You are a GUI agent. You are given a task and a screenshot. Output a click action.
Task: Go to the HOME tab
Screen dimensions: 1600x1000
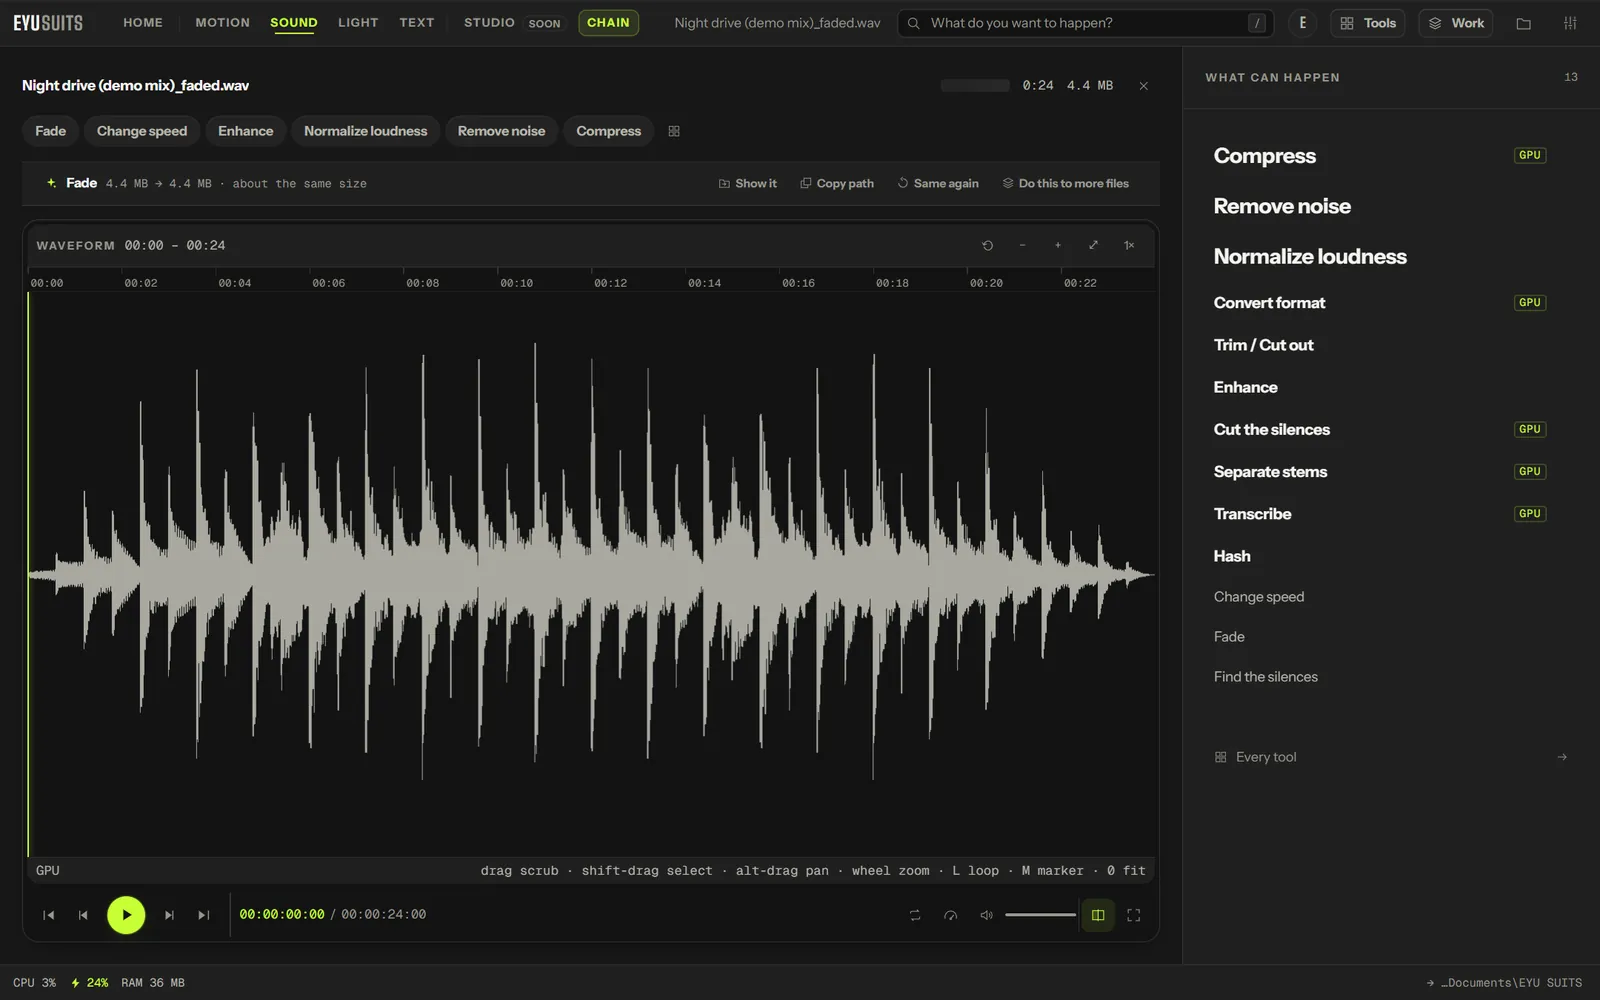143,22
